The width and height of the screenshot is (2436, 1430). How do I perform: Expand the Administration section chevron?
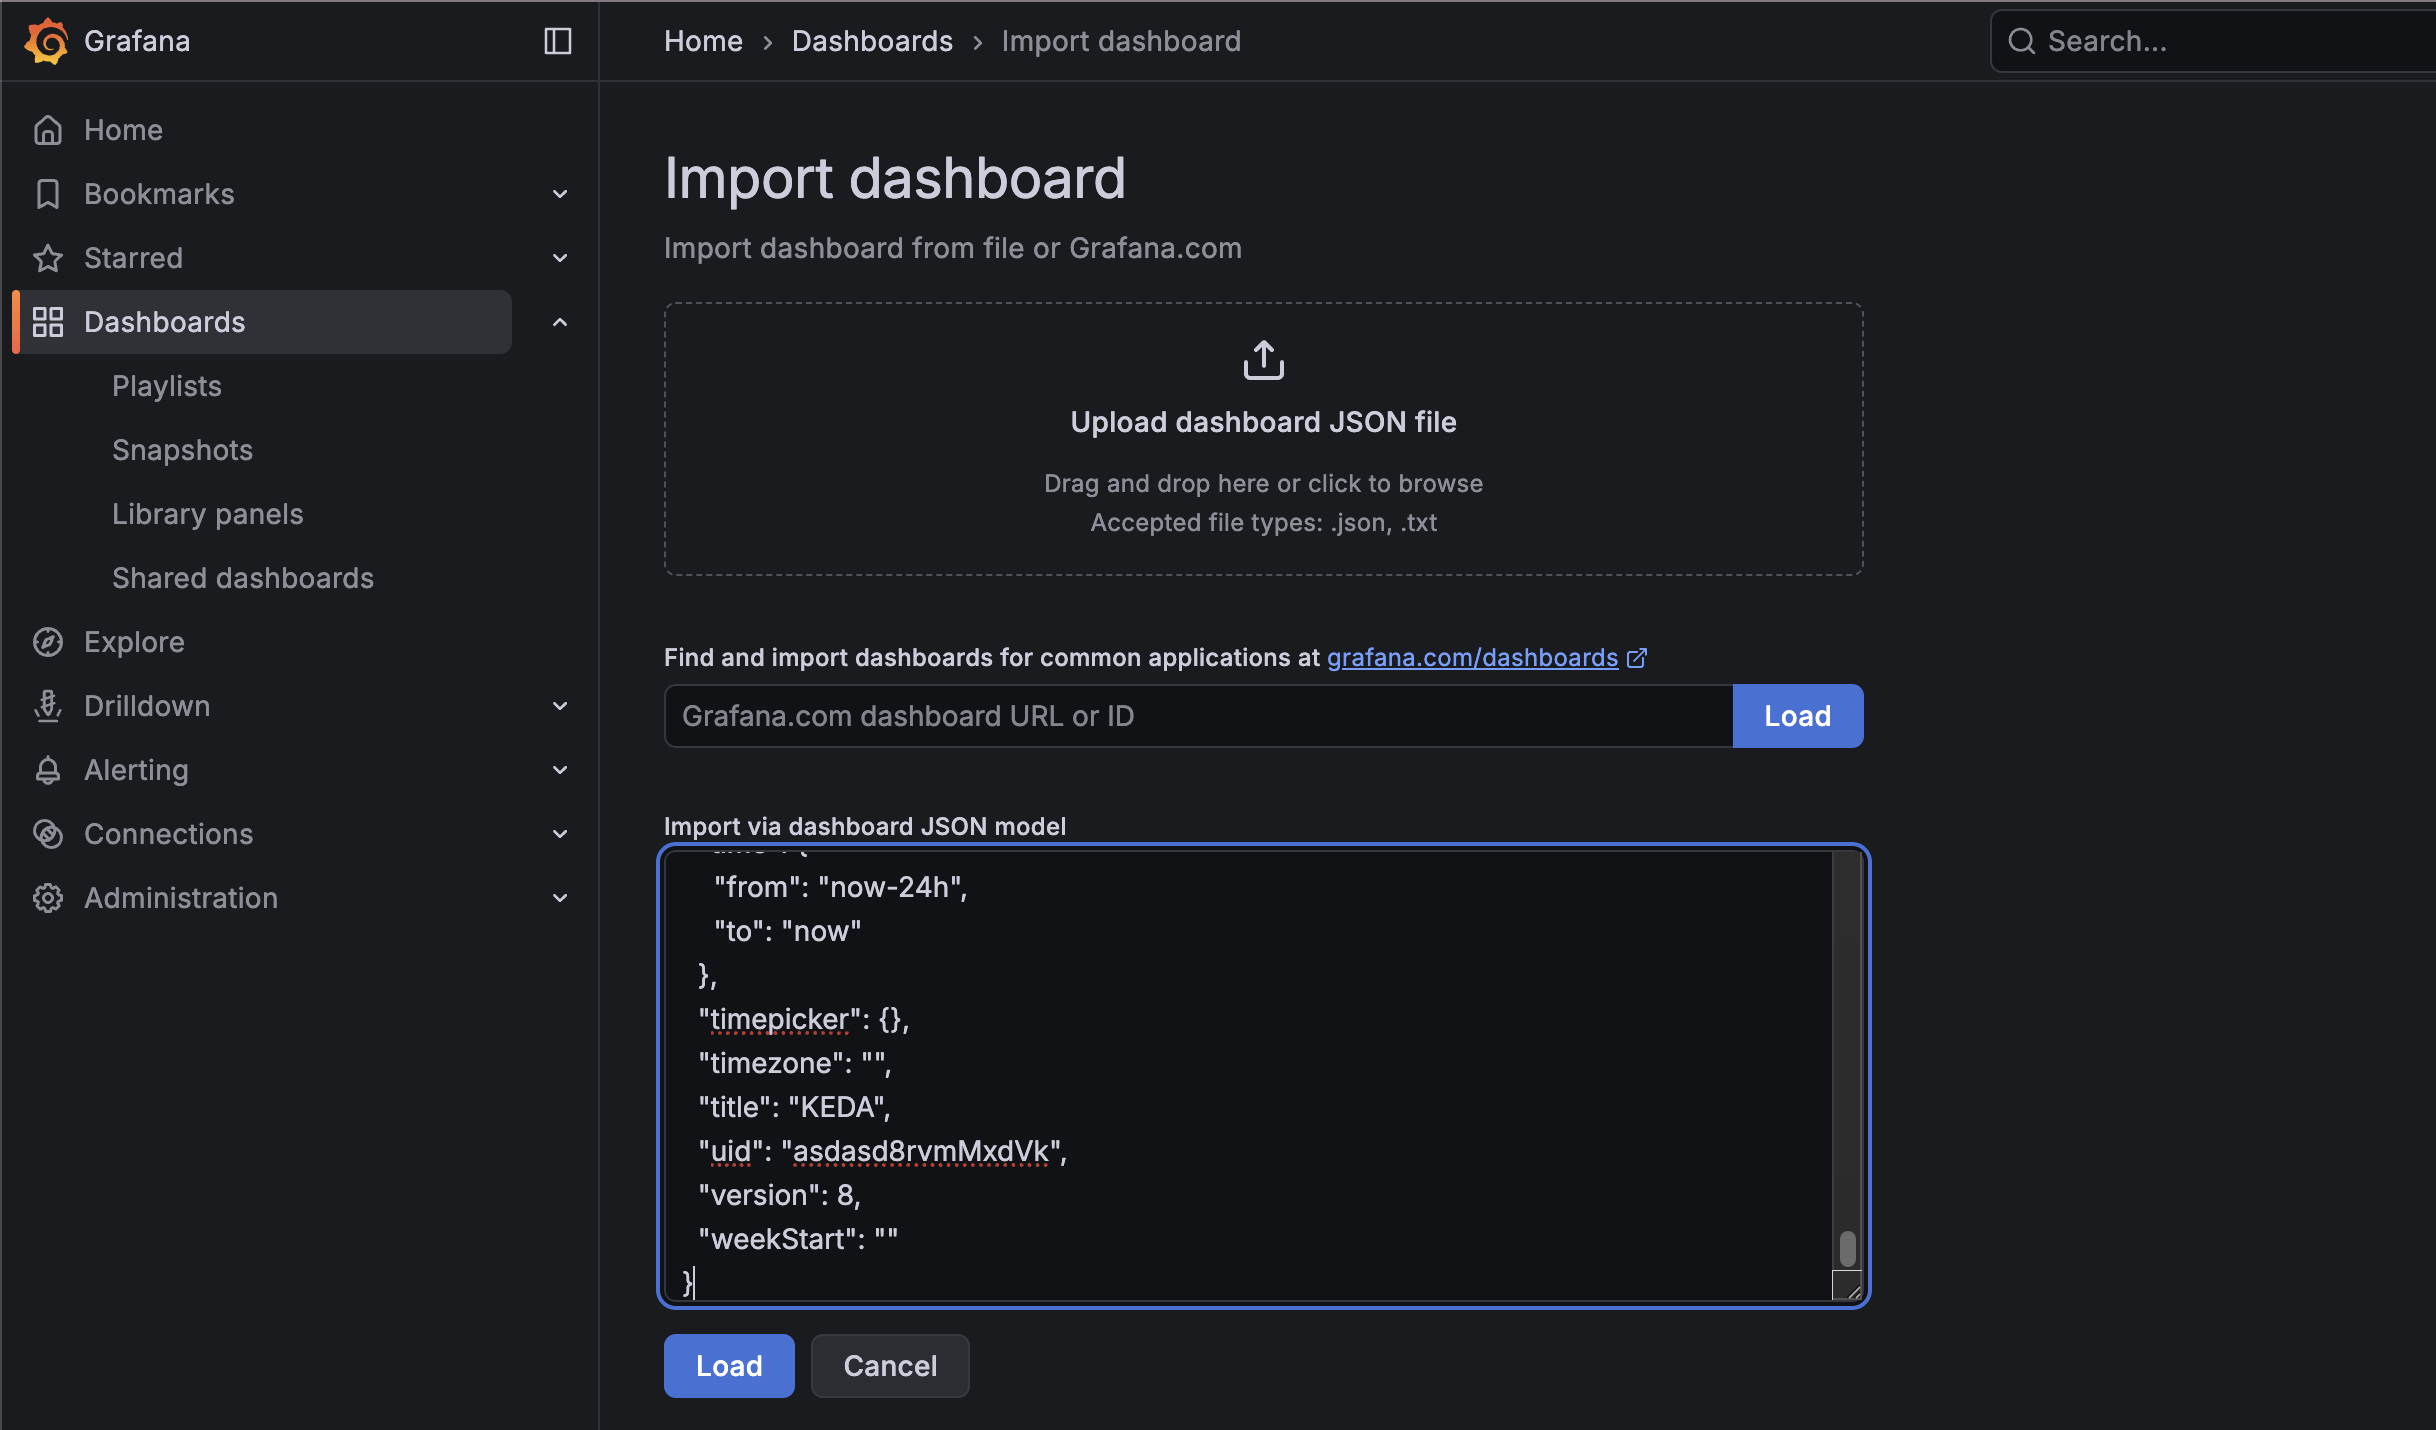560,898
